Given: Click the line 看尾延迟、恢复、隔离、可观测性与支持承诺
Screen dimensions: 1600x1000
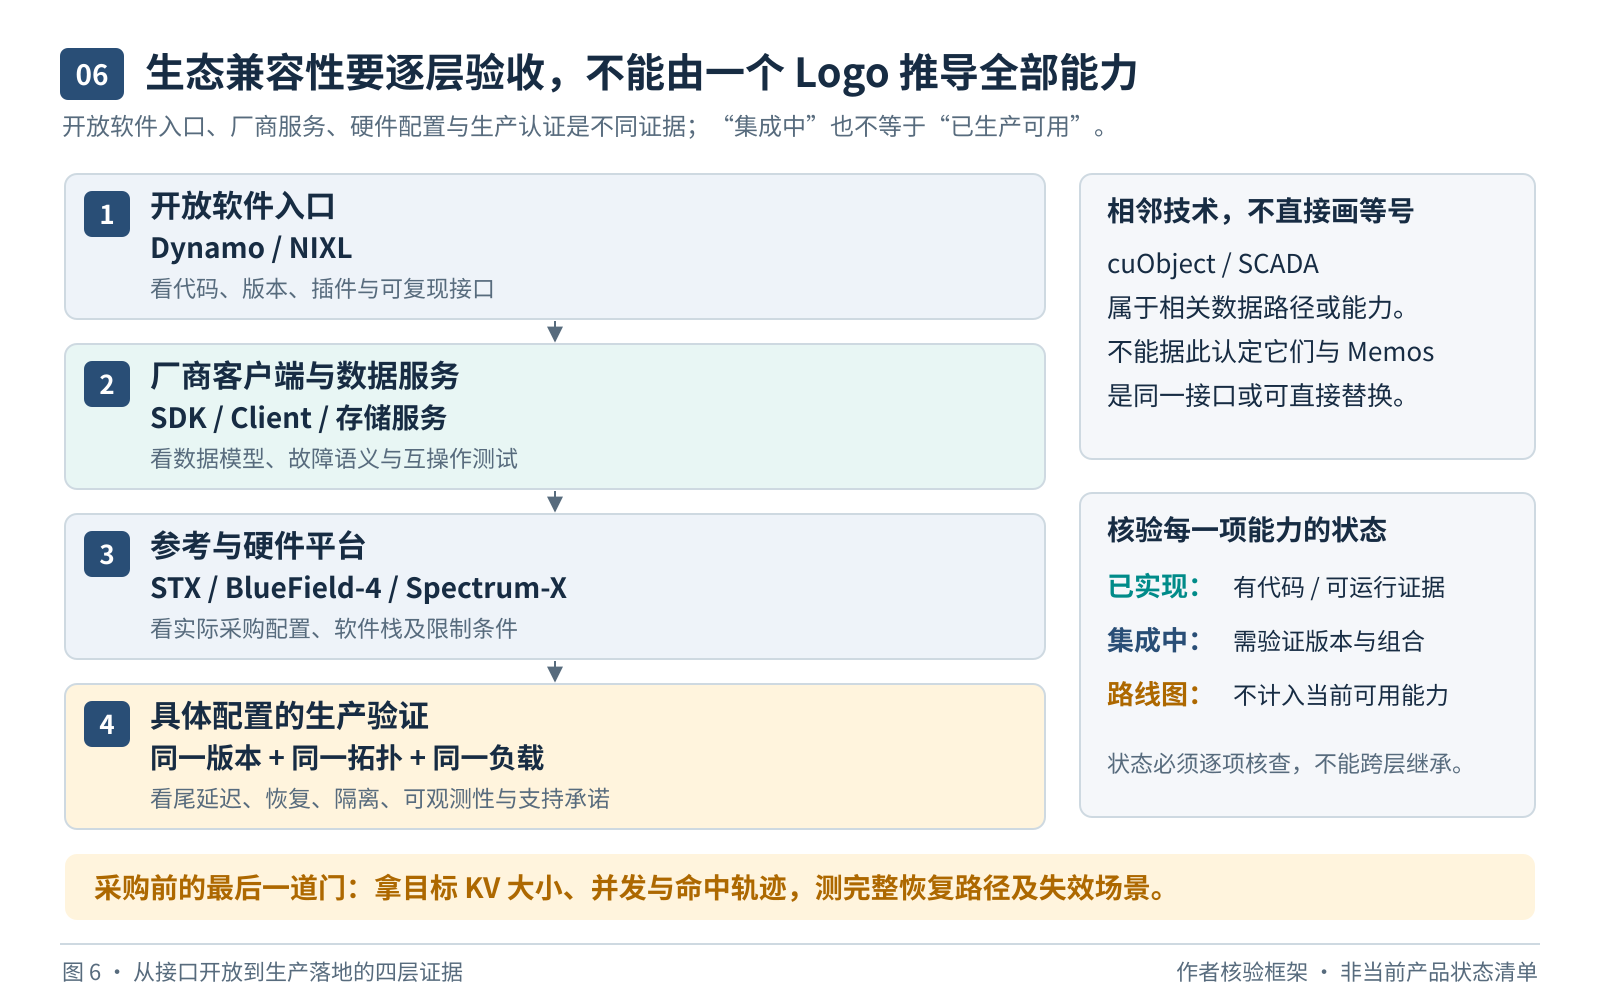Looking at the screenshot, I should [x=380, y=799].
